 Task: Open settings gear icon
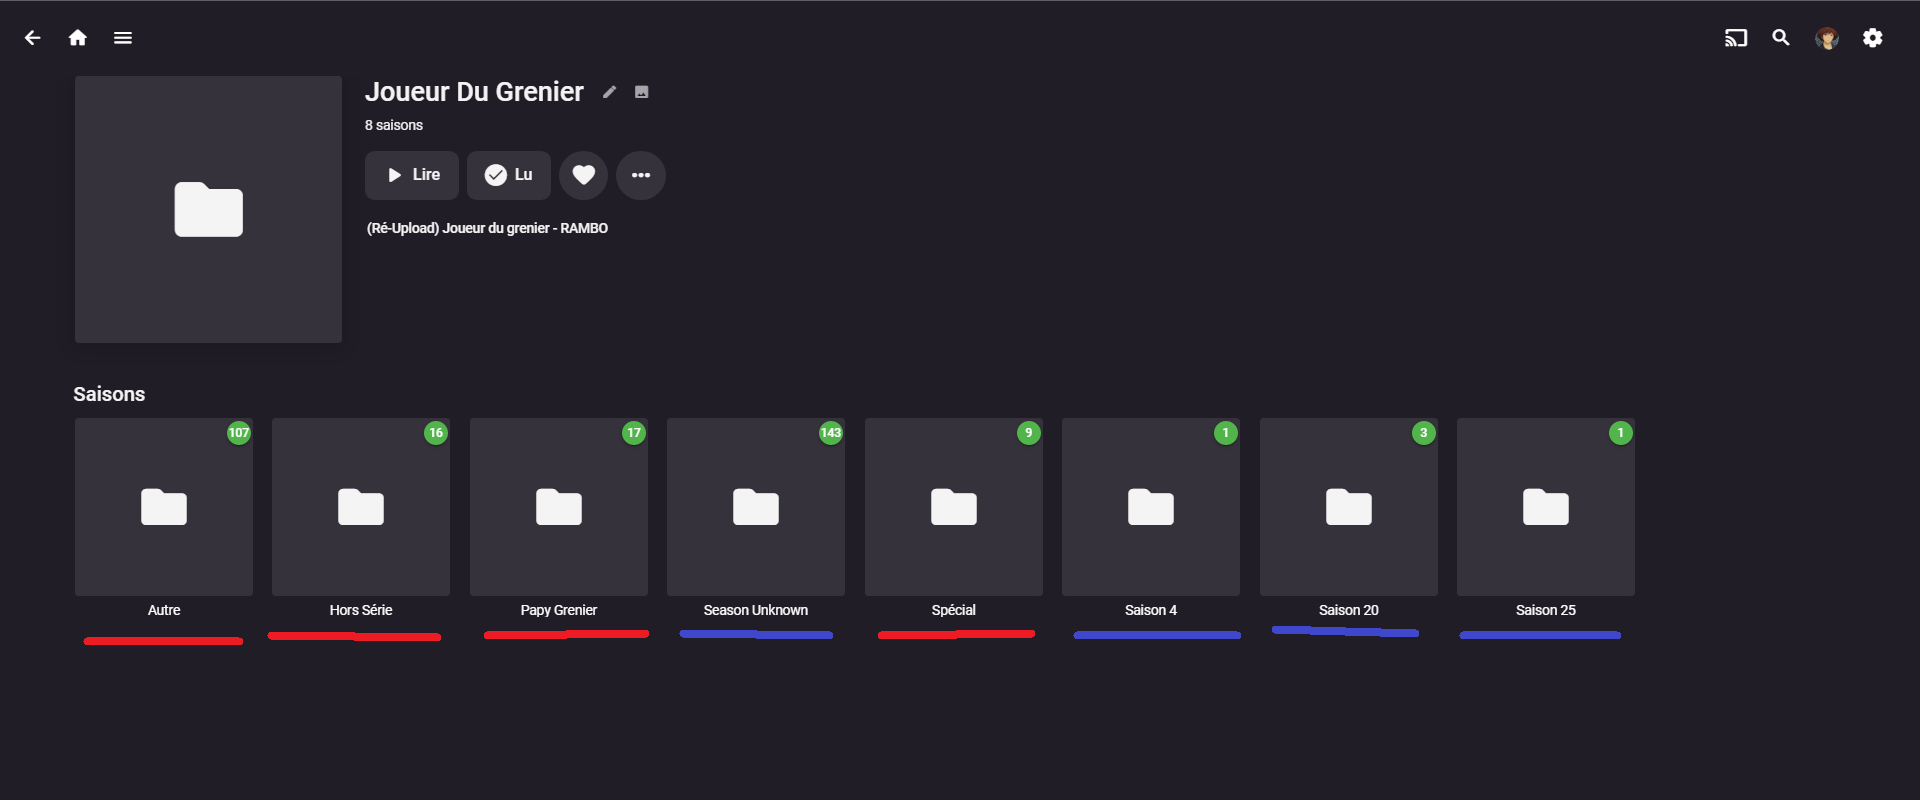coord(1873,38)
